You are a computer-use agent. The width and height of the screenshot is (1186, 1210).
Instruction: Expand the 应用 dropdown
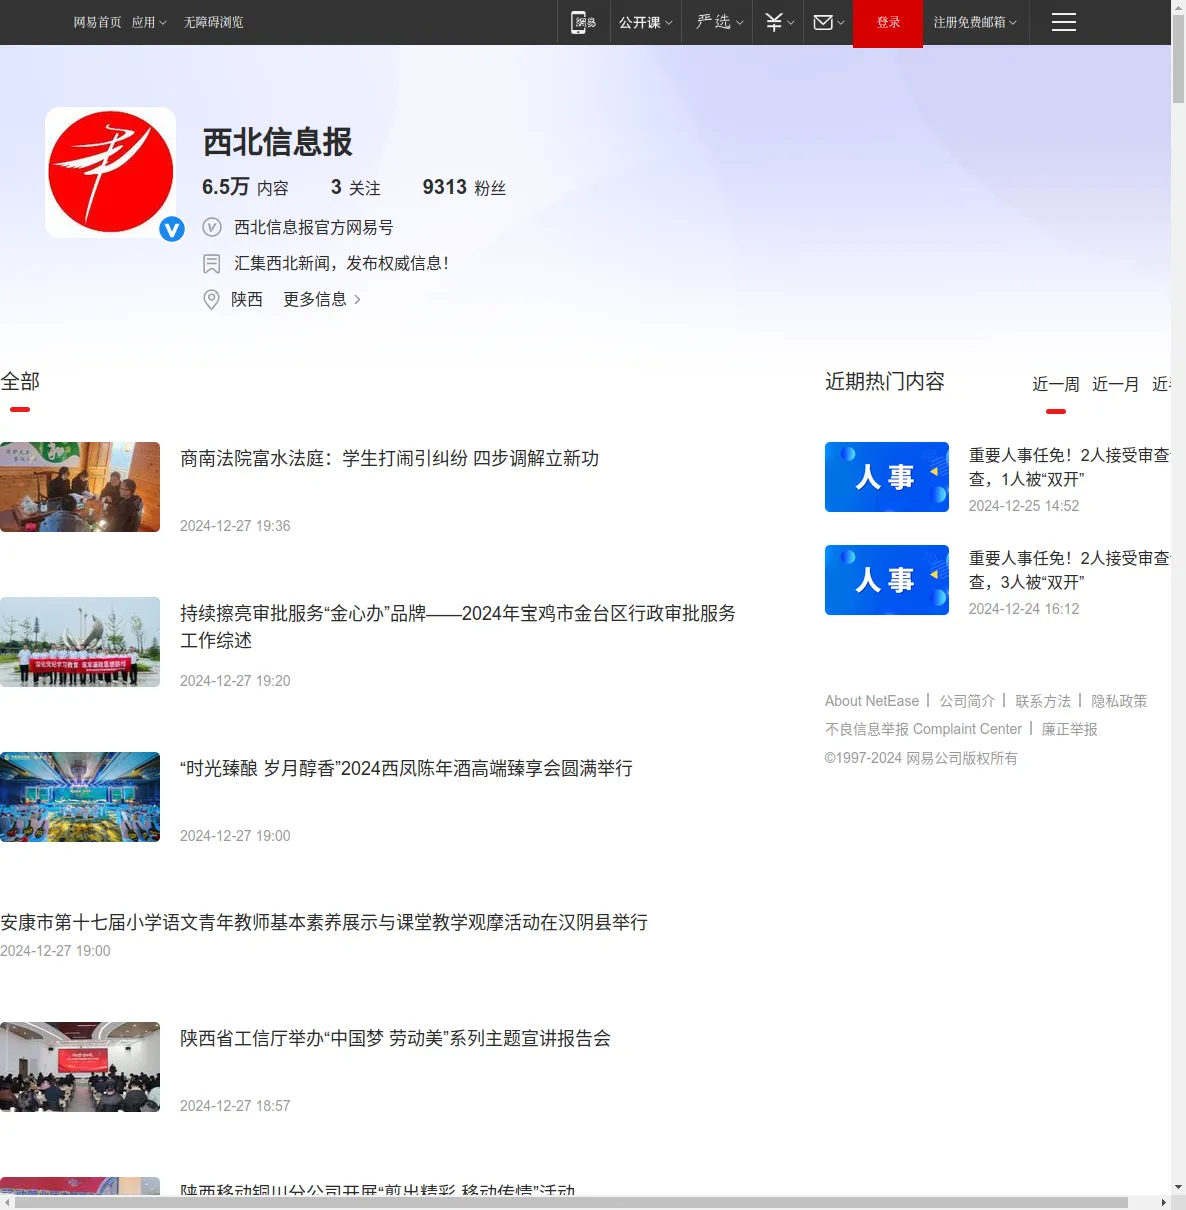click(149, 22)
